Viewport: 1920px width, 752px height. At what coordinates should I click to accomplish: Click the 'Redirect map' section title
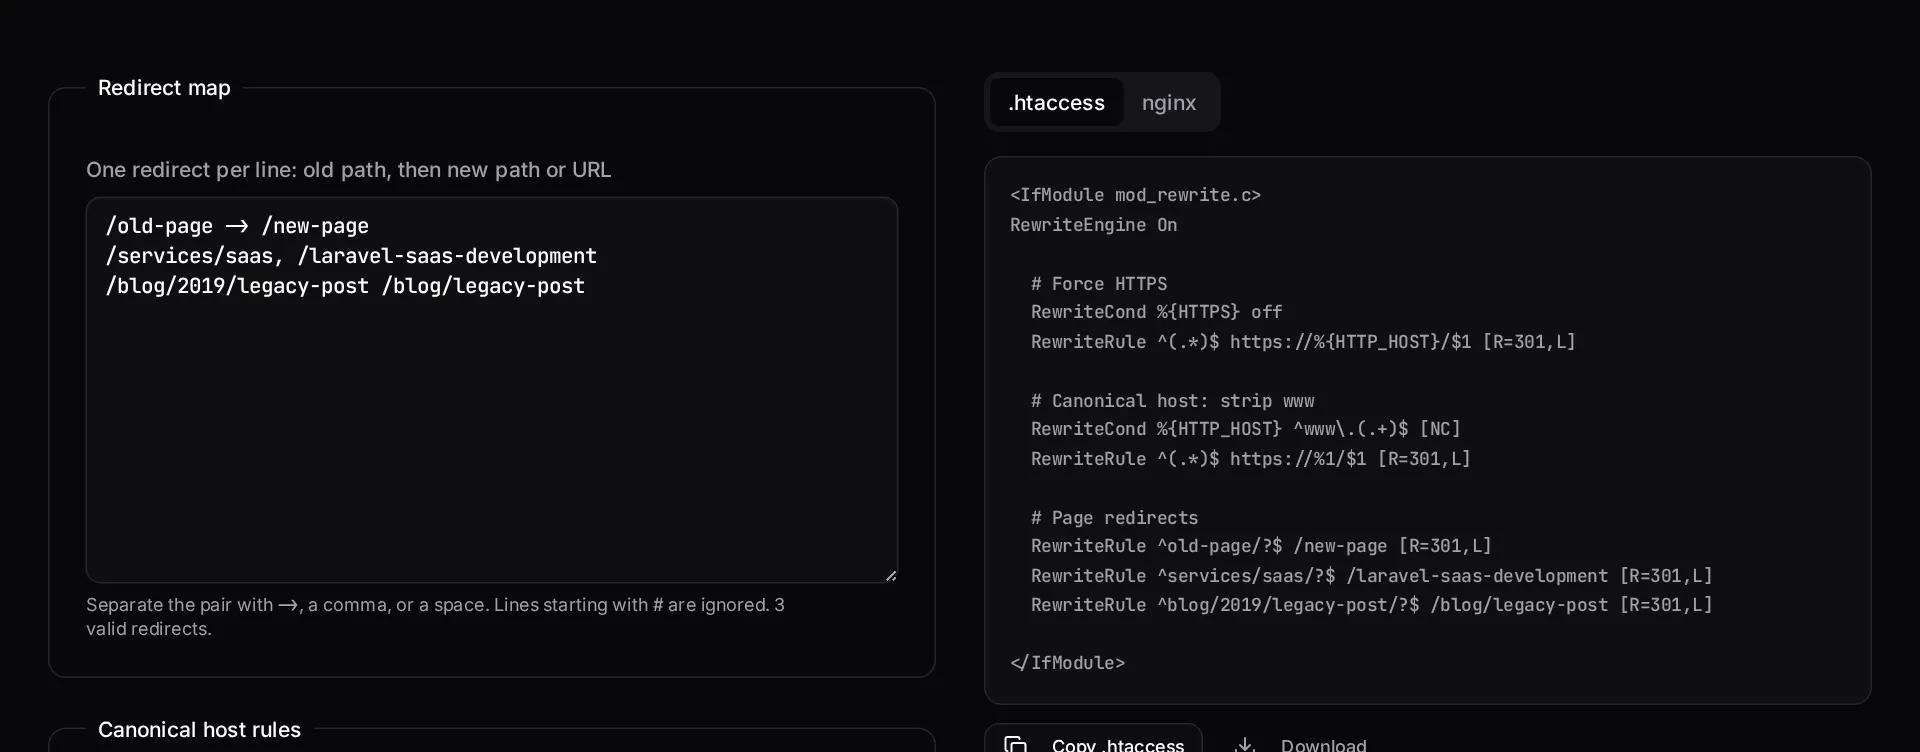(164, 88)
